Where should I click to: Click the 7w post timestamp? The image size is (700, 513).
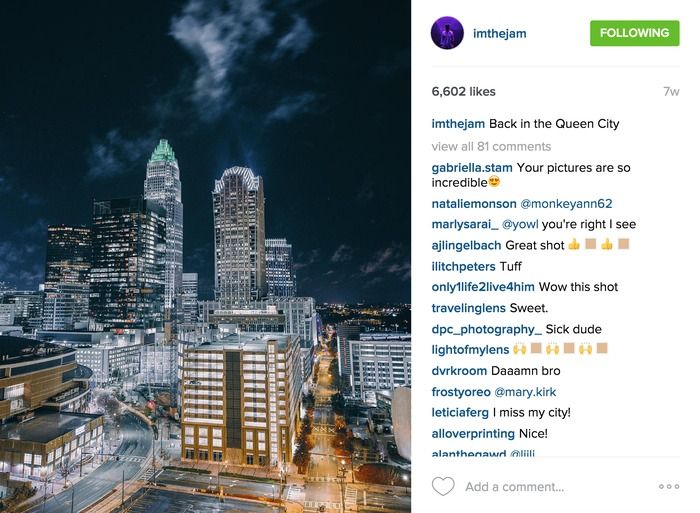tap(671, 92)
